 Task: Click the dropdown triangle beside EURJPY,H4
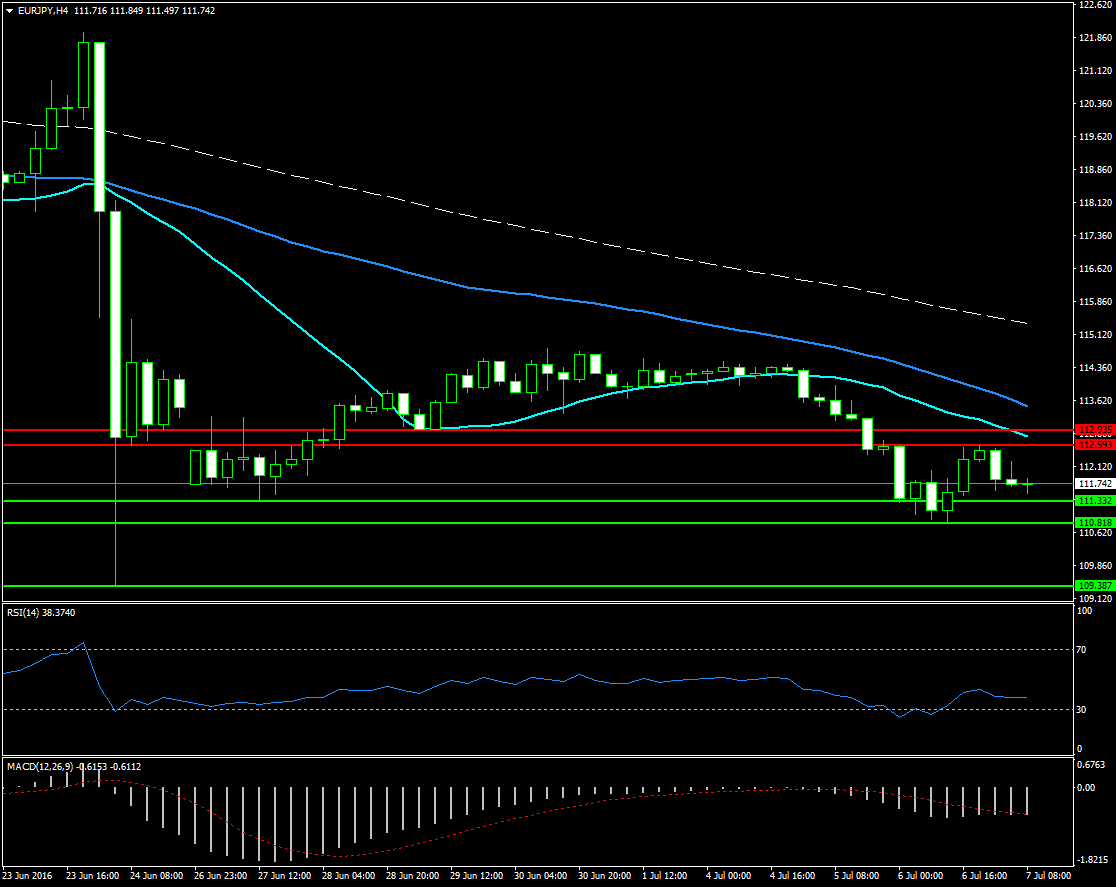pyautogui.click(x=9, y=11)
